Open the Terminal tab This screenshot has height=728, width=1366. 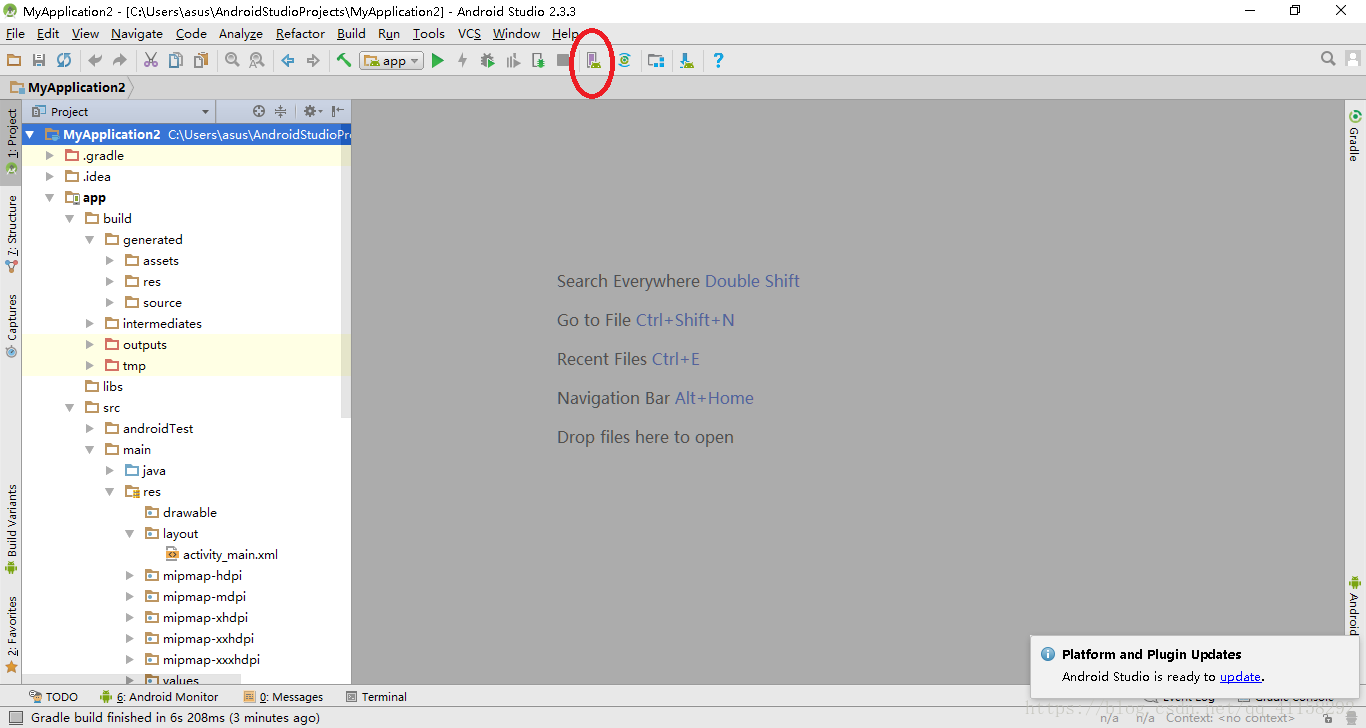click(x=376, y=696)
